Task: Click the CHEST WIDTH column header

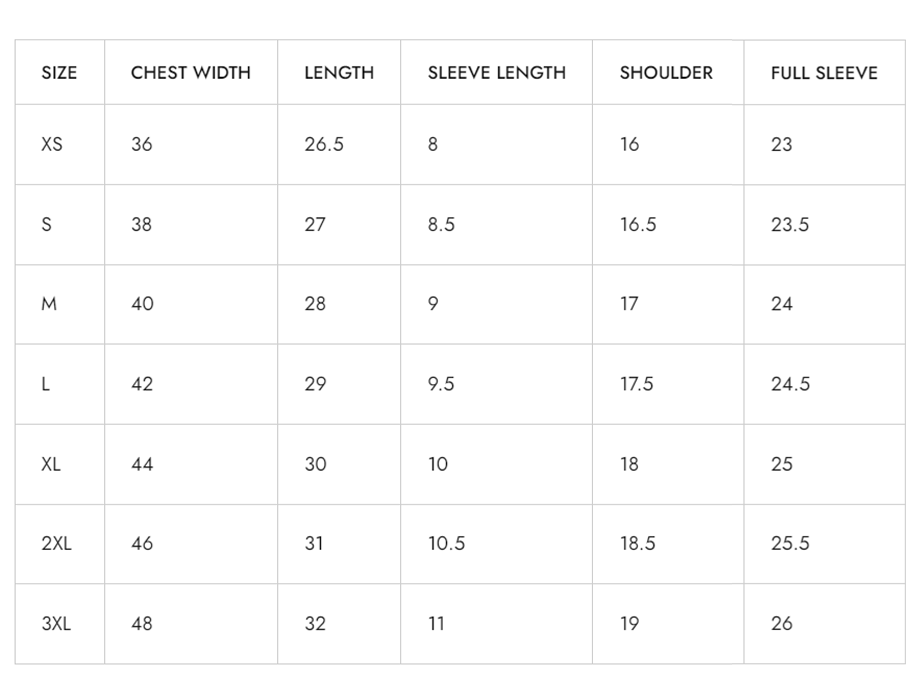Action: click(x=191, y=73)
